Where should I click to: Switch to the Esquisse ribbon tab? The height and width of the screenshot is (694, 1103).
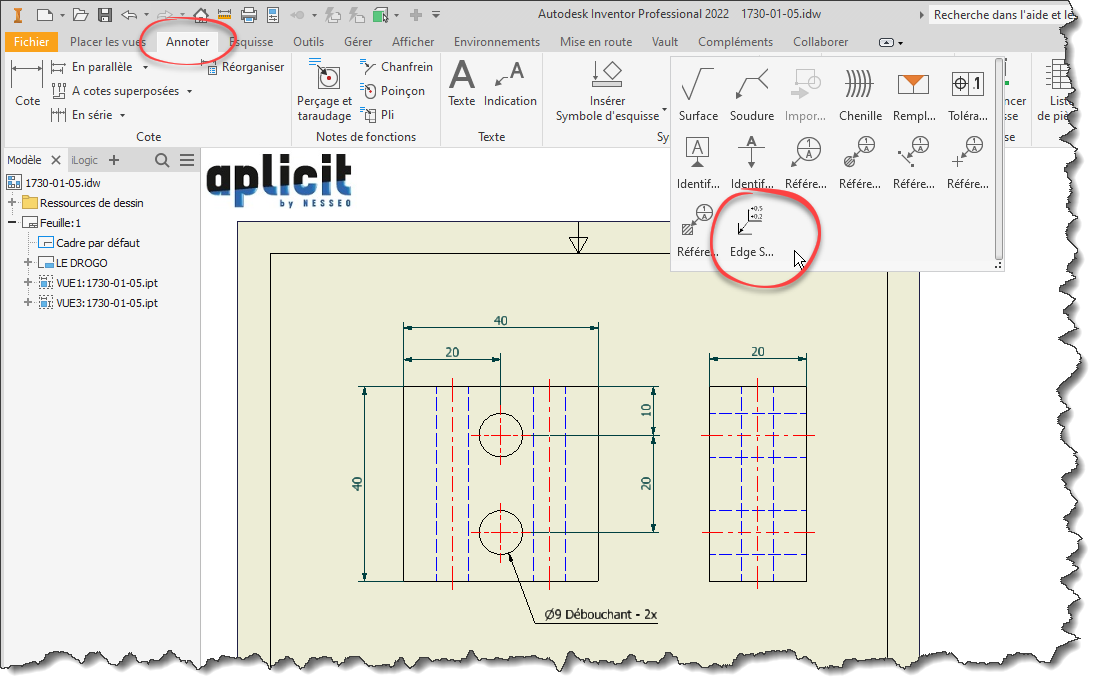252,42
